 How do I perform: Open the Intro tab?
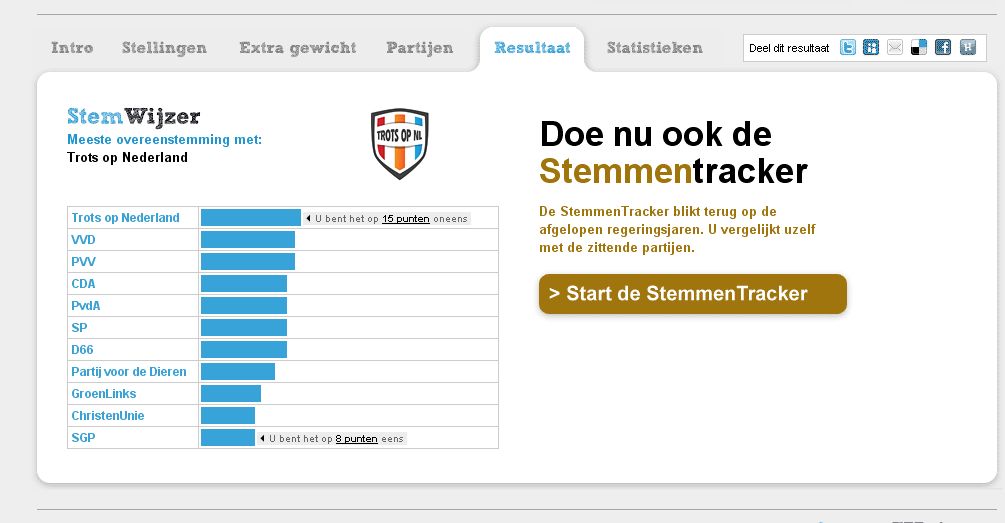(72, 47)
